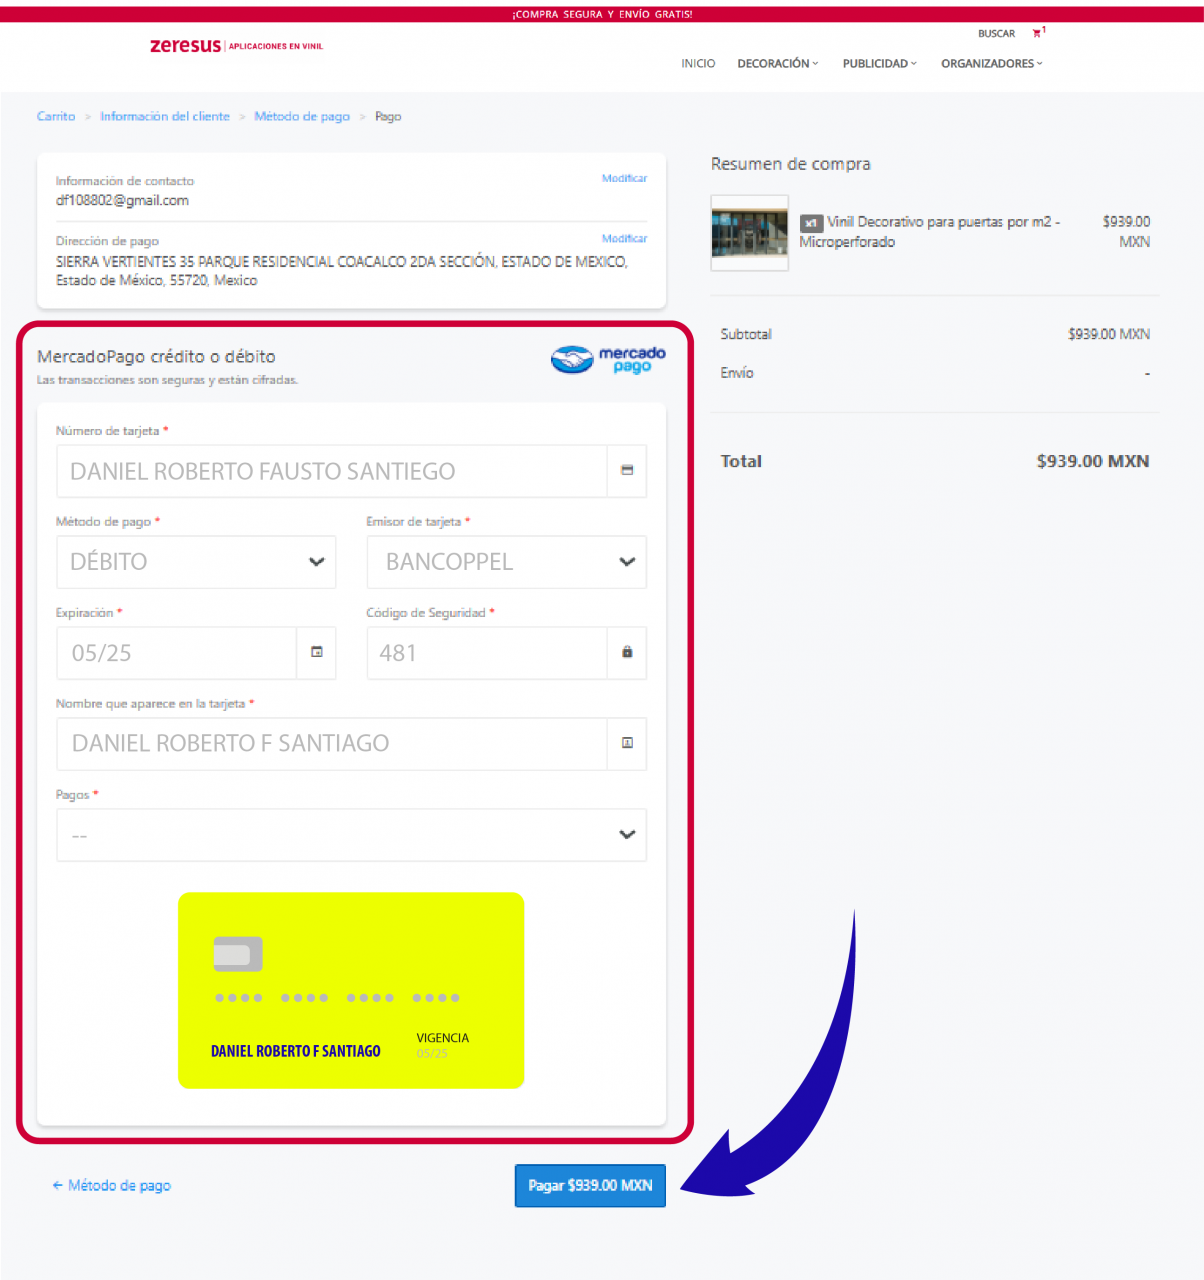Click Modificar next to contact information
This screenshot has height=1280, width=1204.
(624, 178)
